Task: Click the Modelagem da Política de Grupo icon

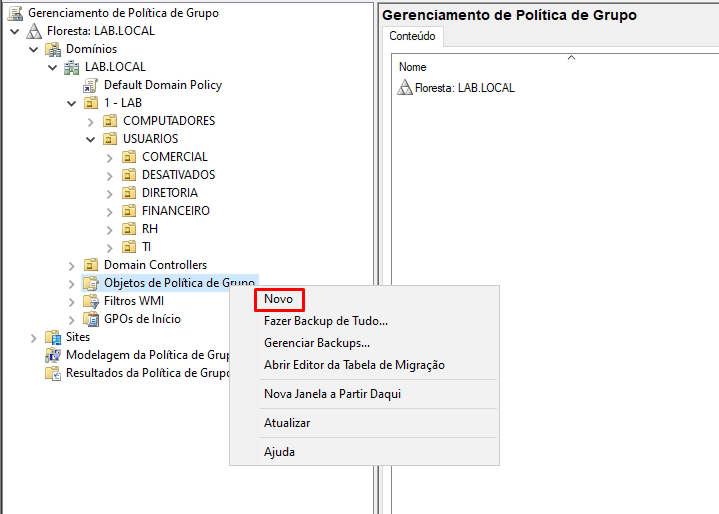Action: click(x=53, y=355)
